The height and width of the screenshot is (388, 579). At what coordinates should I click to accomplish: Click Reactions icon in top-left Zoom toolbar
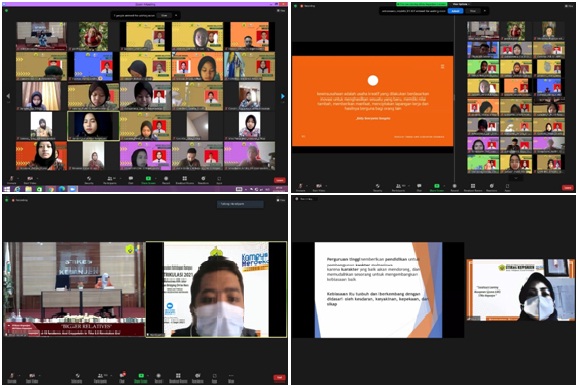[203, 179]
